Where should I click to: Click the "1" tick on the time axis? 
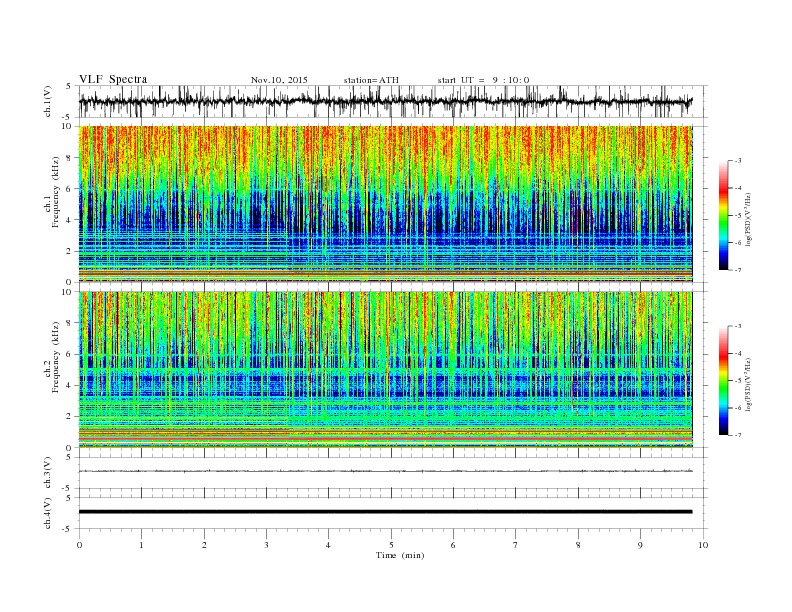pos(141,545)
